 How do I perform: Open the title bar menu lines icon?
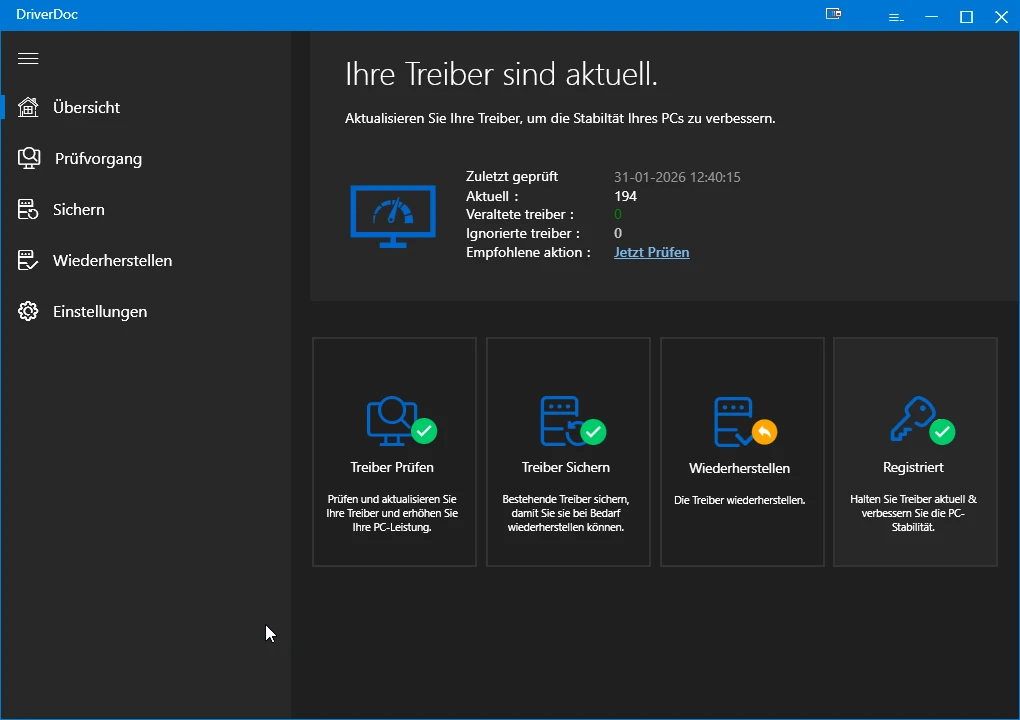[x=895, y=17]
